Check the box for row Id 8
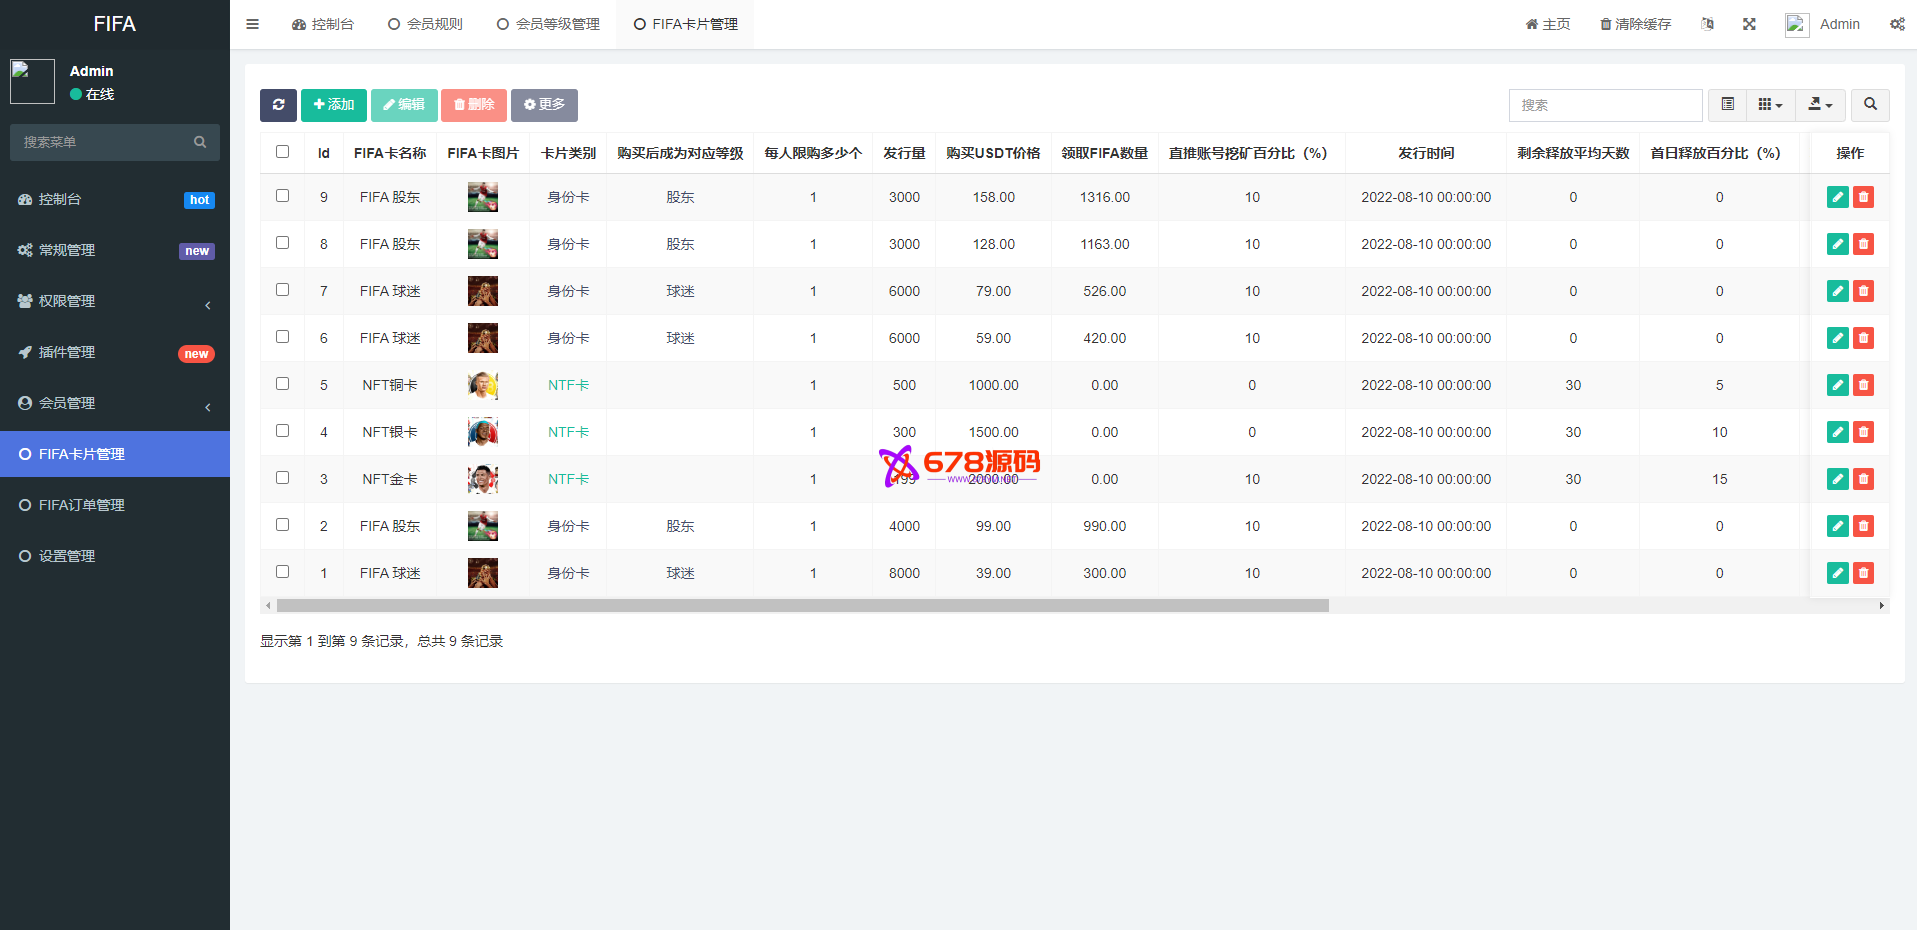 [283, 243]
